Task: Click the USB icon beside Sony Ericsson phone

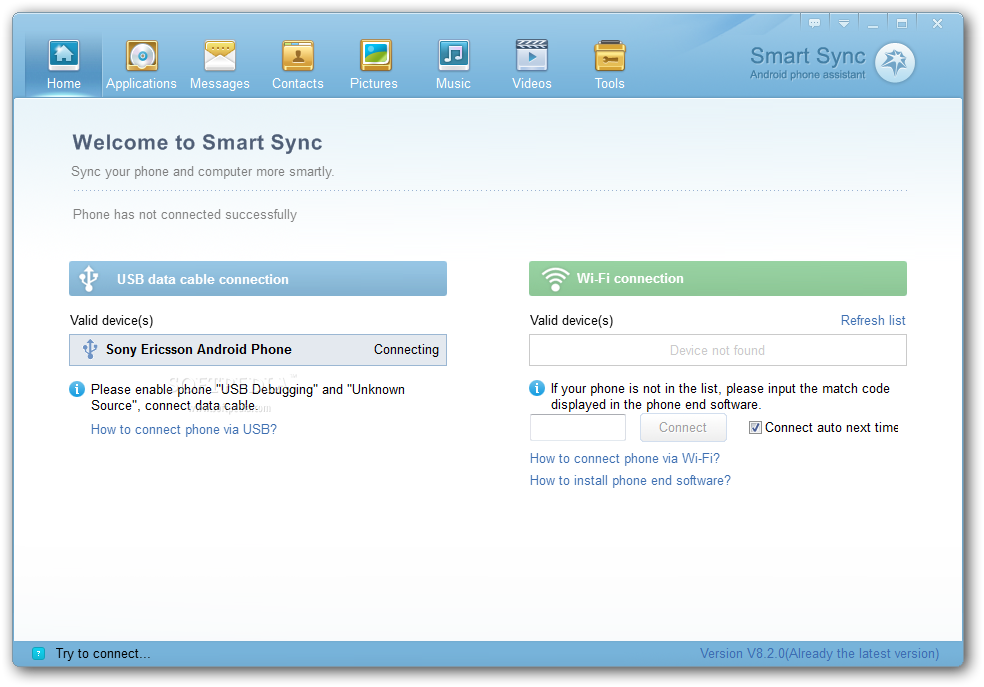Action: point(90,349)
